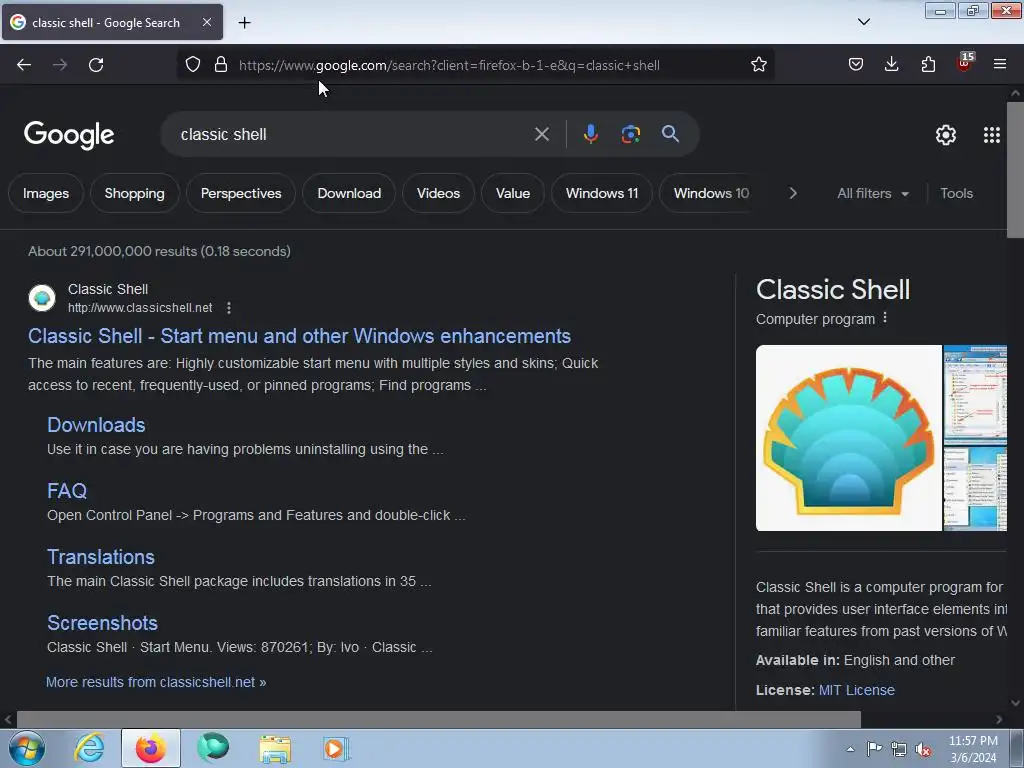Viewport: 1024px width, 768px height.
Task: Open the extensions puzzle-piece icon
Action: (x=928, y=64)
